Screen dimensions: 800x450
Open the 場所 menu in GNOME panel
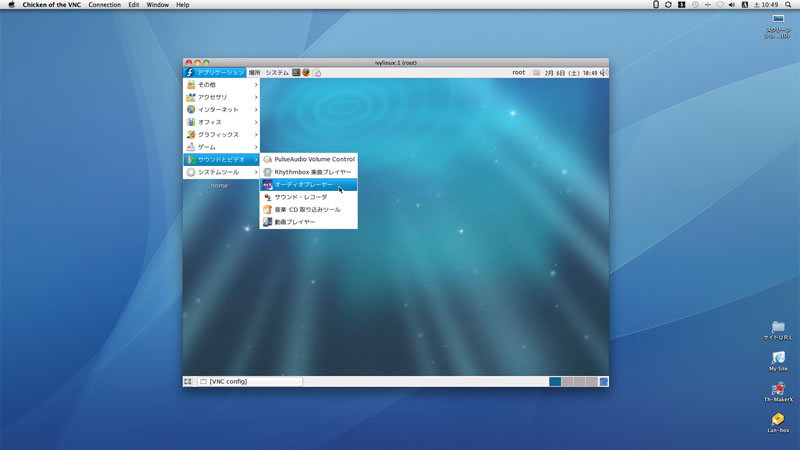click(254, 72)
